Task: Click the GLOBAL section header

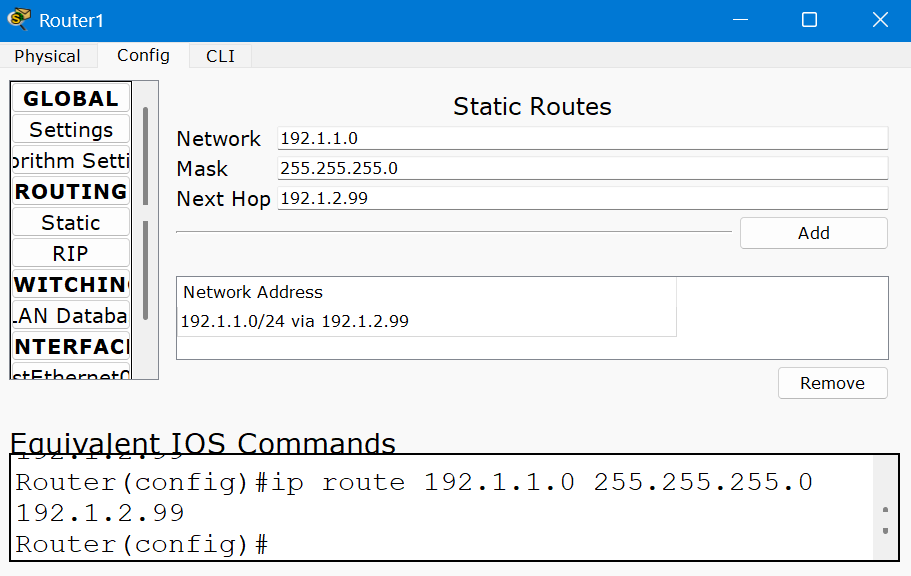Action: pos(71,99)
